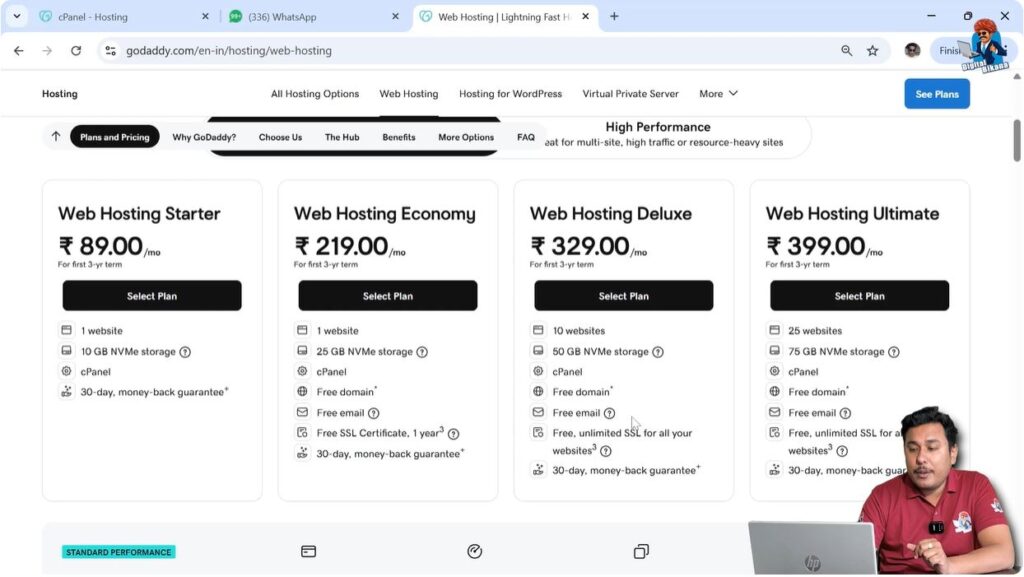Open help icon for Free SSL Certificate, 1 year
Image resolution: width=1024 pixels, height=577 pixels.
(x=453, y=433)
